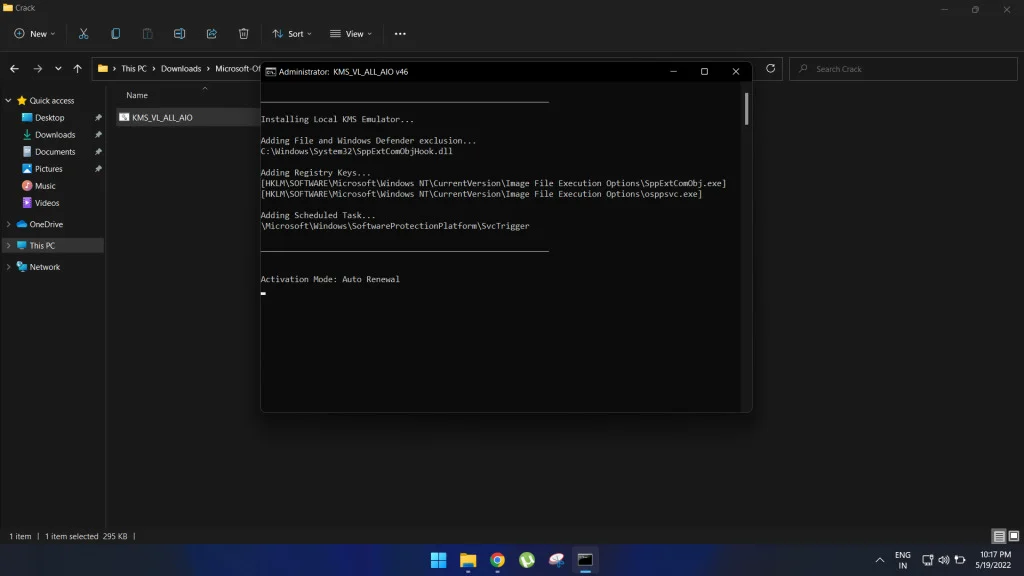Open Downloads in the sidebar
The height and width of the screenshot is (576, 1024).
(x=55, y=135)
